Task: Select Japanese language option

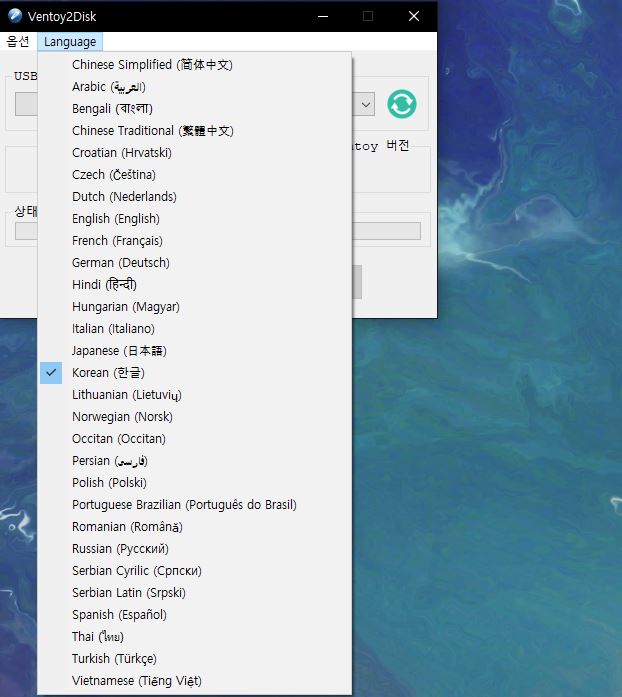Action: coord(195,351)
